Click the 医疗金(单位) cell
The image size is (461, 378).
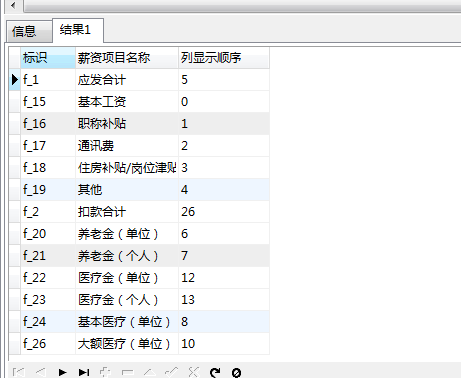127,278
